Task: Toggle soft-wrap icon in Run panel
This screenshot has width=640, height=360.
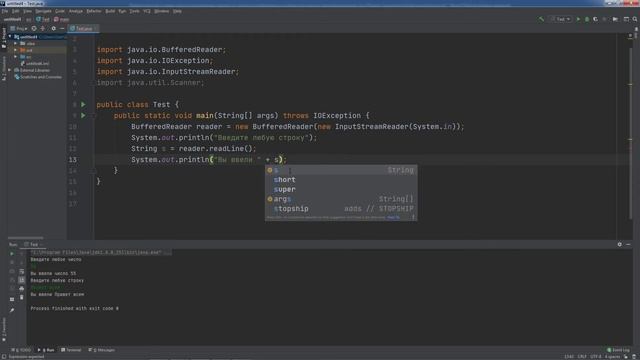Action: pos(22,271)
